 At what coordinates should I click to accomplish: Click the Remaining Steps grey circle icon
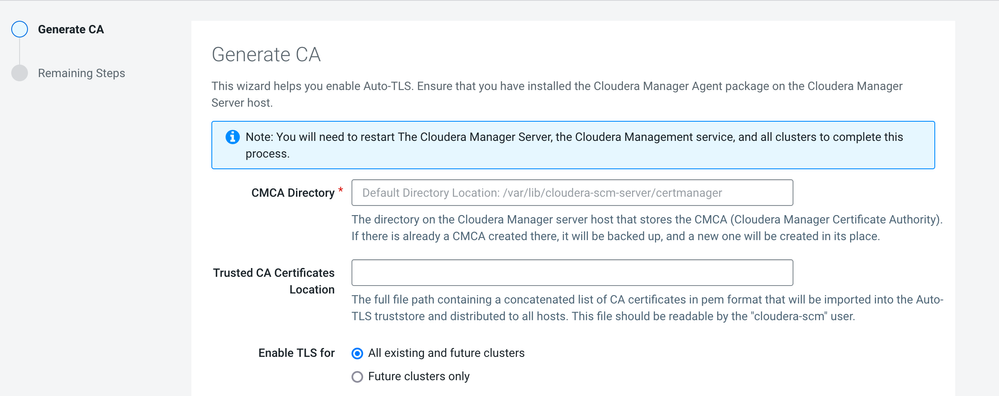pos(20,73)
